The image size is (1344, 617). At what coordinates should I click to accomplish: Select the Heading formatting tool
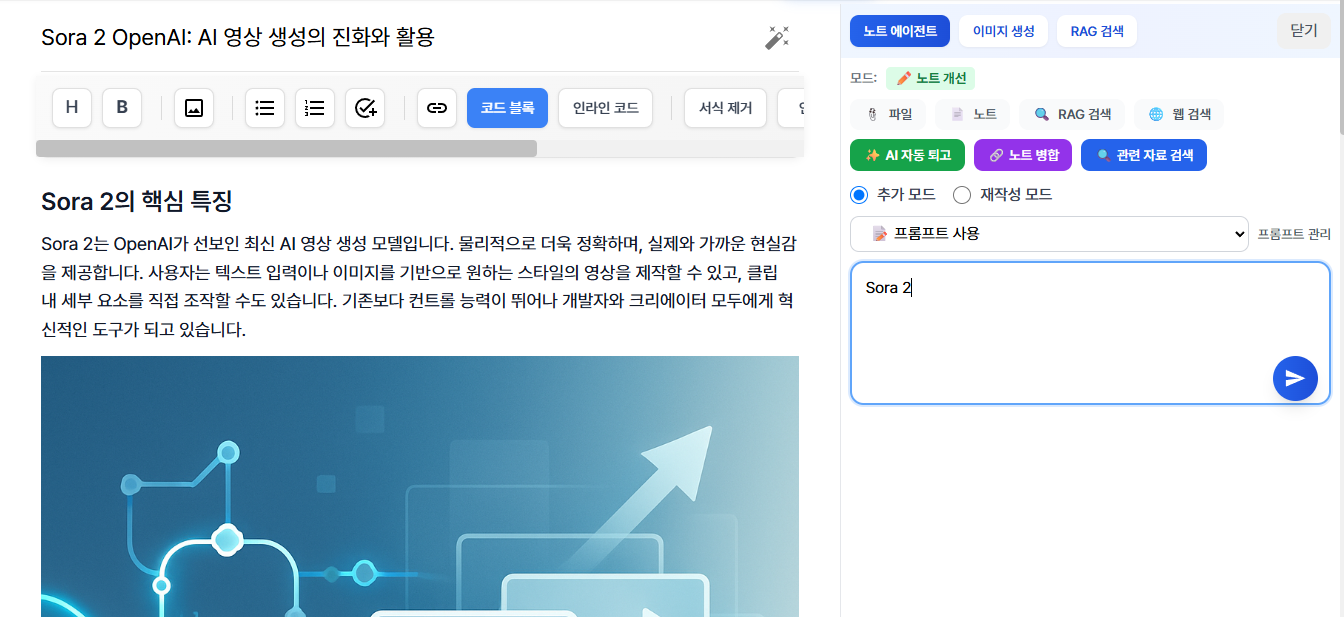[x=71, y=108]
